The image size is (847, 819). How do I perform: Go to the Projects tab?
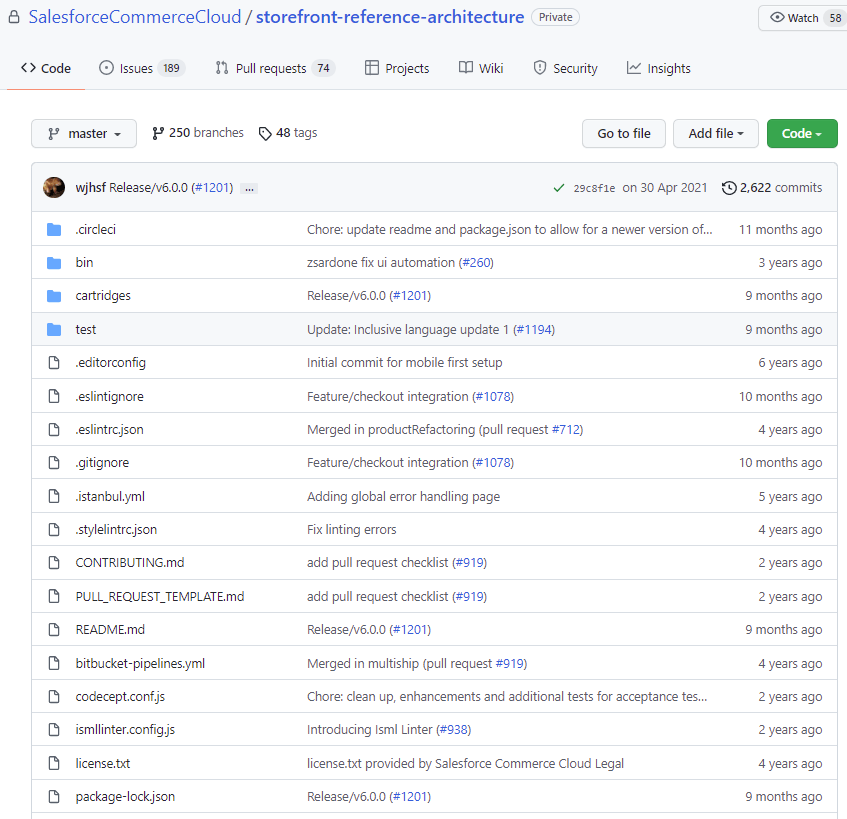tap(397, 68)
